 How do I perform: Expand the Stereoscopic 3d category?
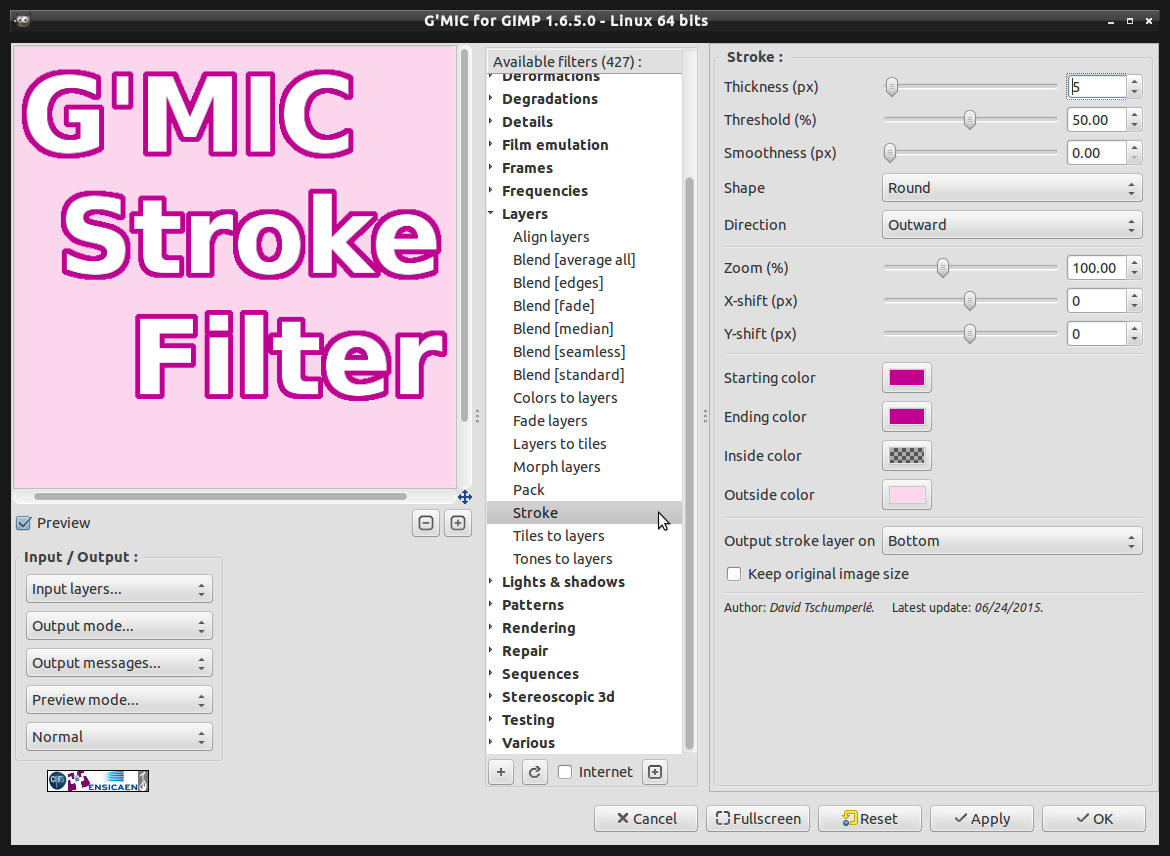(491, 696)
